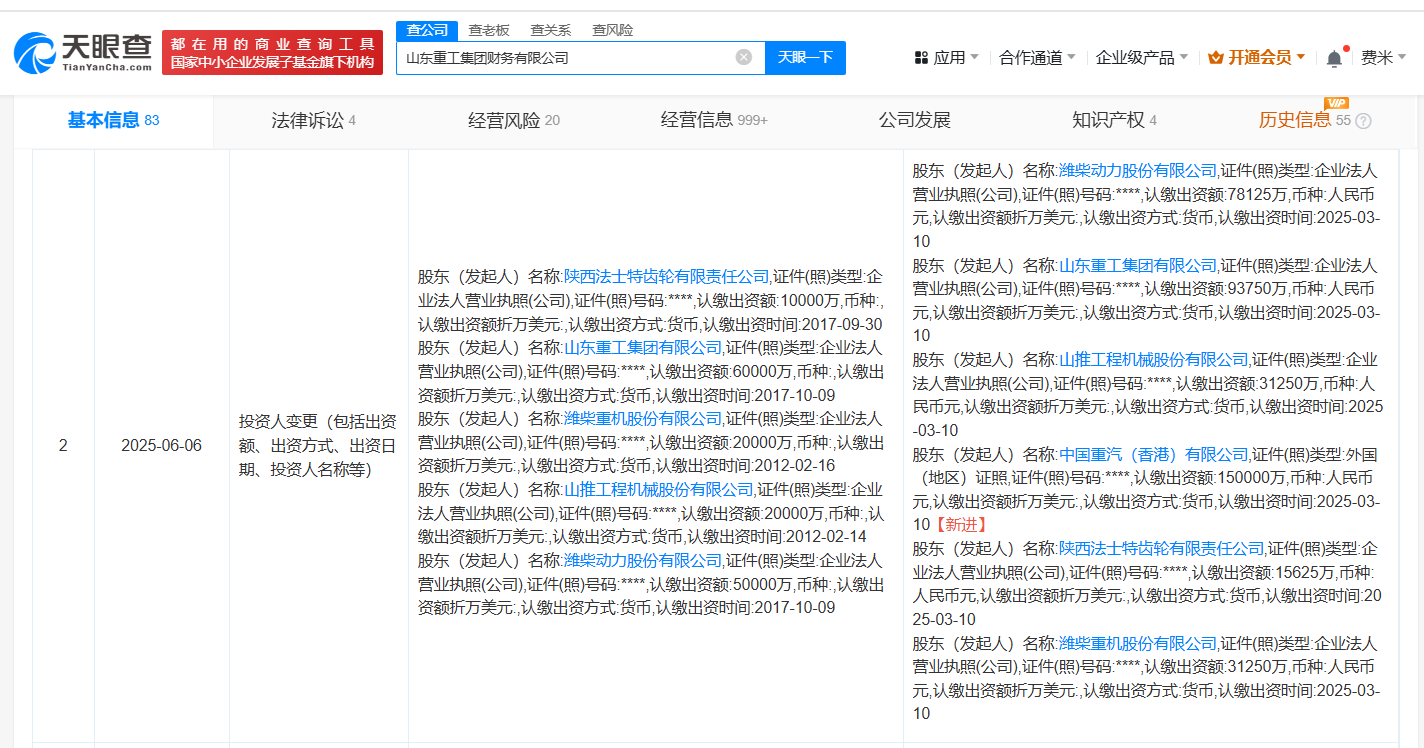Open notifications bell icon
The height and width of the screenshot is (748, 1424).
(x=1334, y=58)
